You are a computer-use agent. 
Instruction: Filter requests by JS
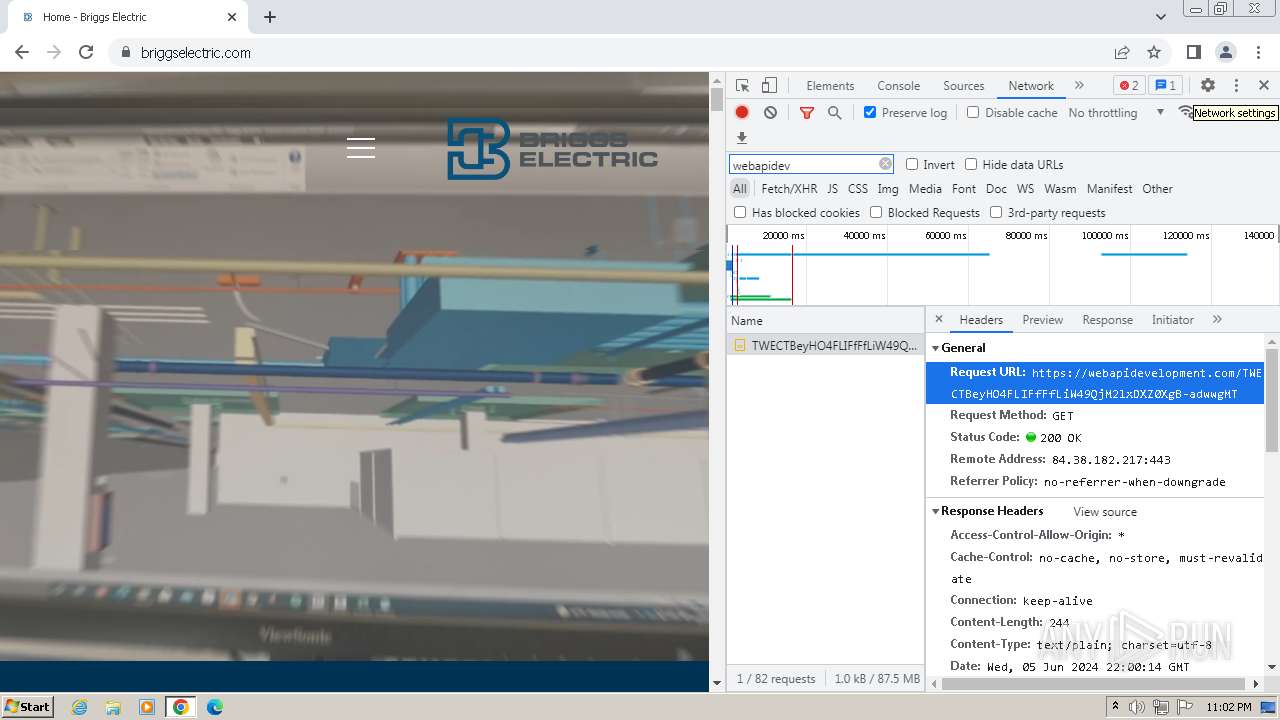coord(832,188)
